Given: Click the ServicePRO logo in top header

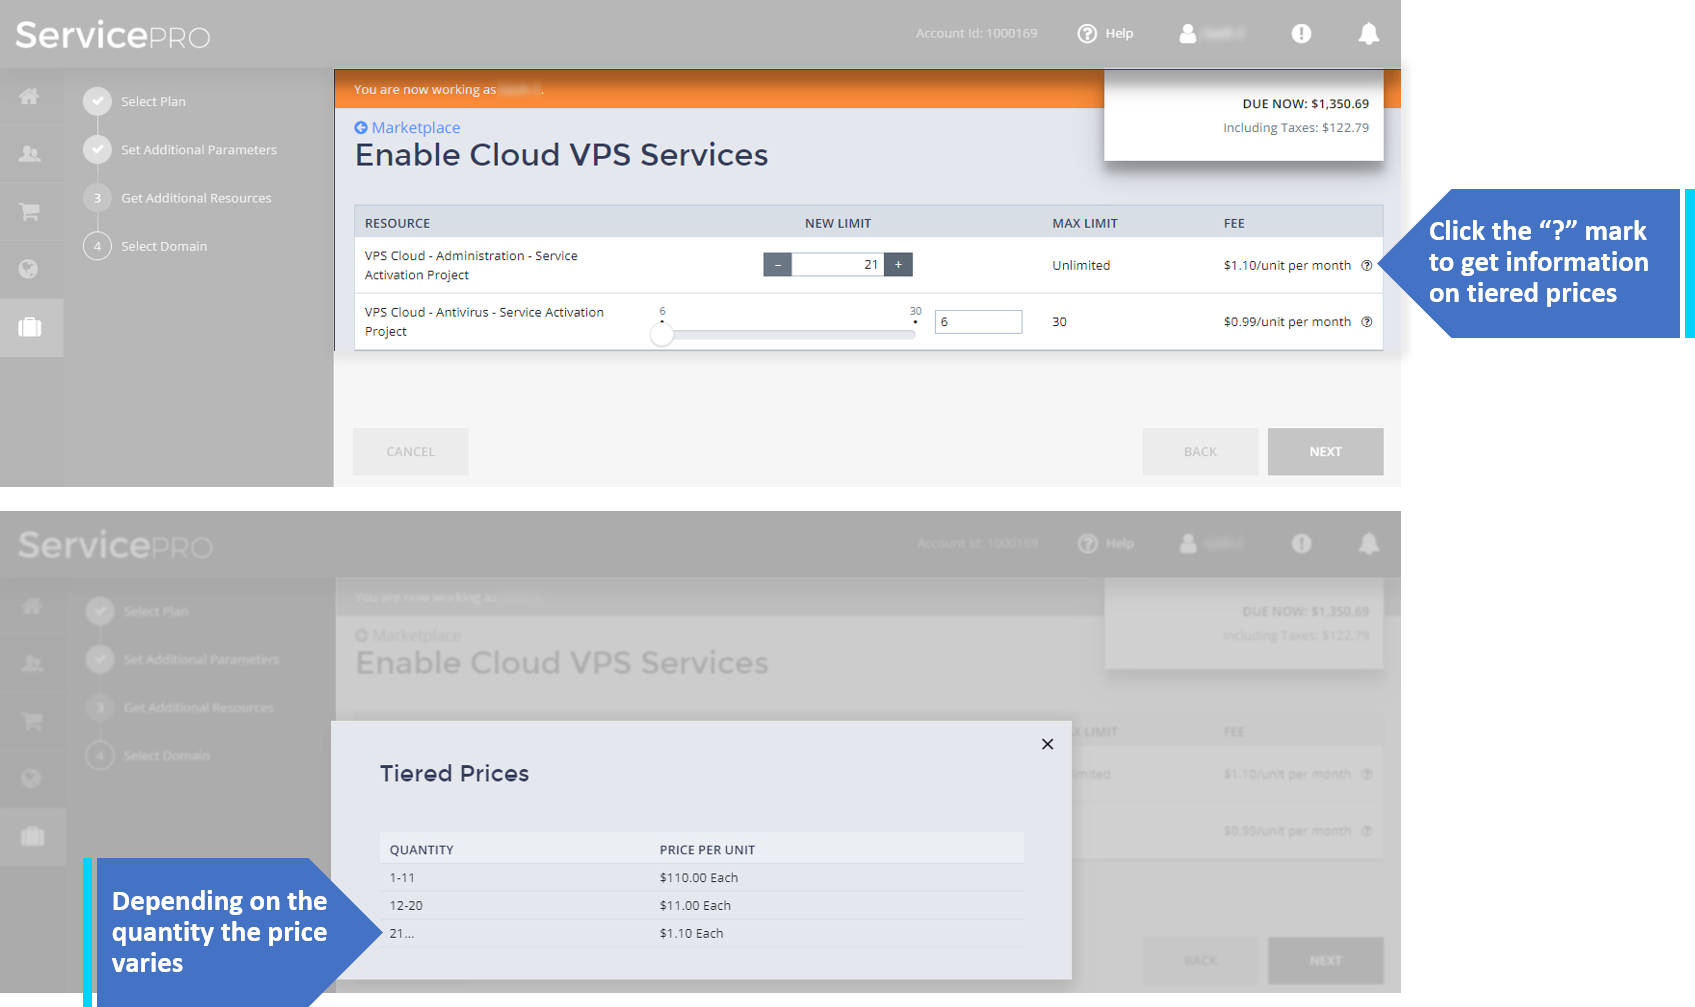Looking at the screenshot, I should pyautogui.click(x=113, y=35).
